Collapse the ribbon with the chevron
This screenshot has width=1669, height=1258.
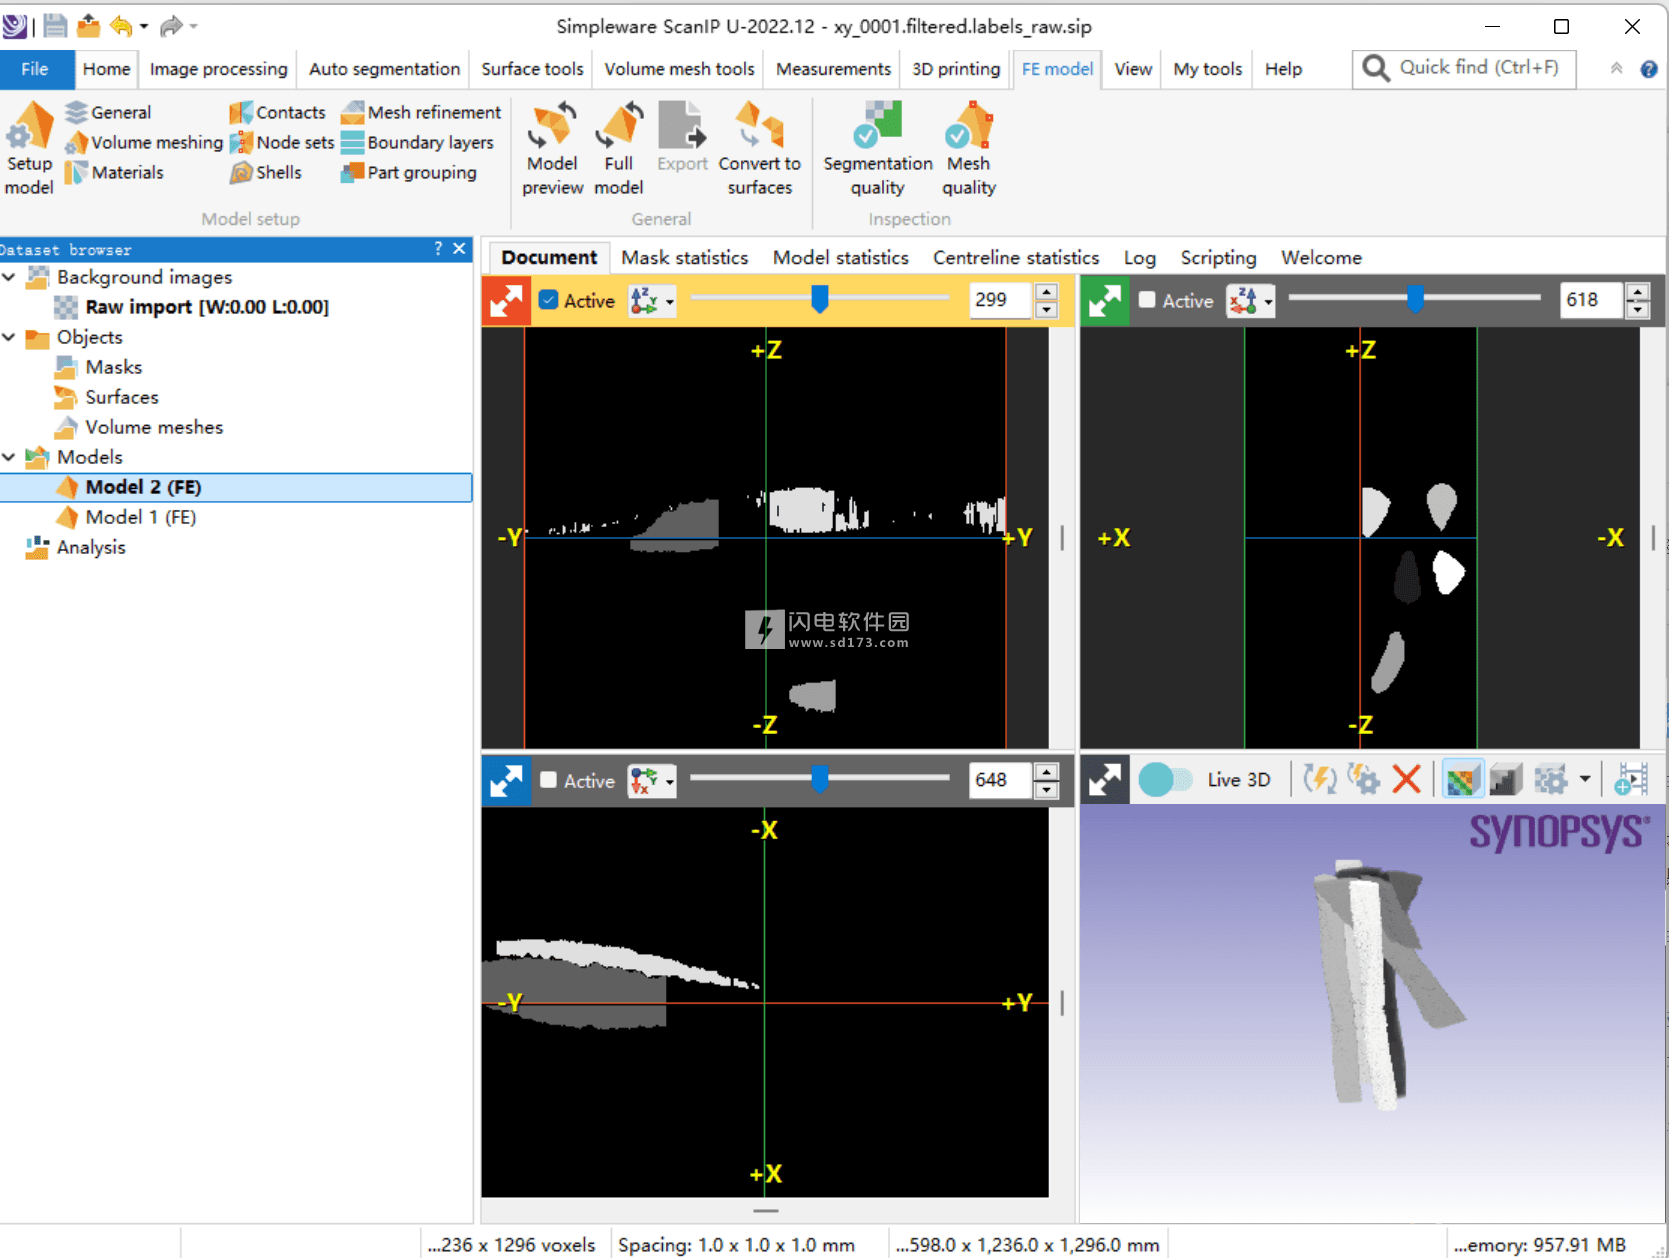[x=1616, y=69]
